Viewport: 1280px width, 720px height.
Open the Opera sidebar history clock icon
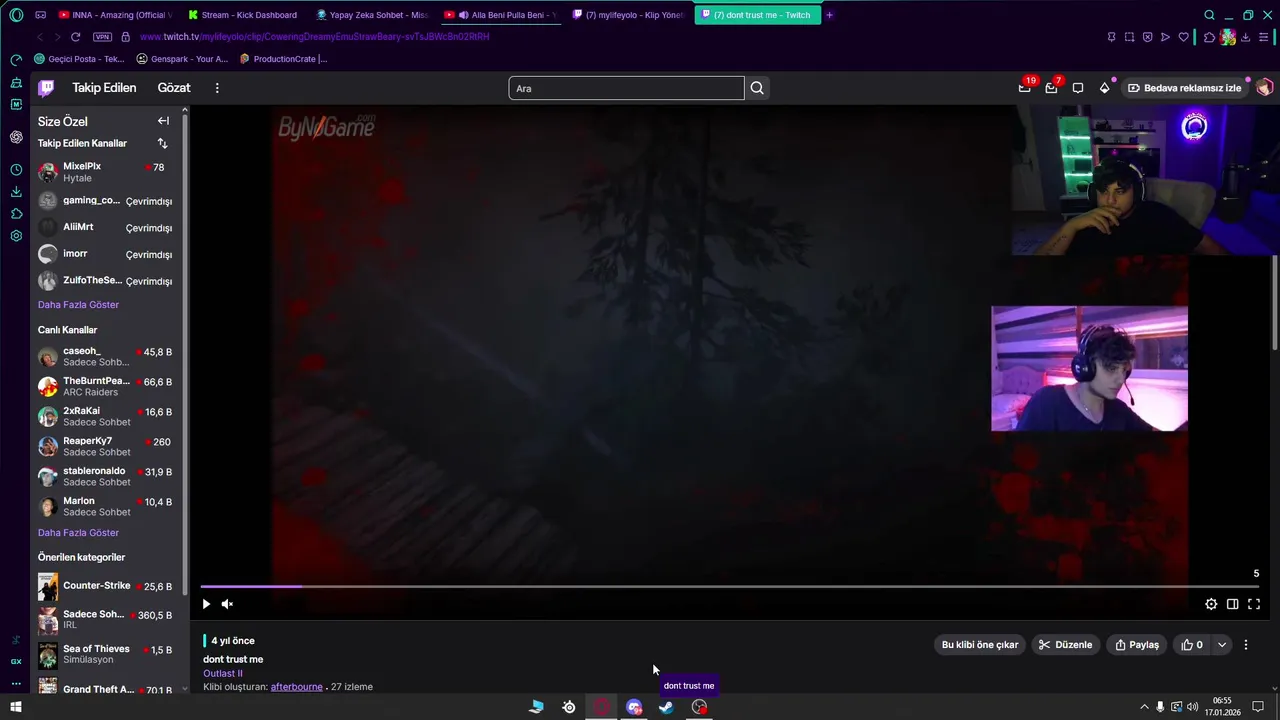coord(16,170)
